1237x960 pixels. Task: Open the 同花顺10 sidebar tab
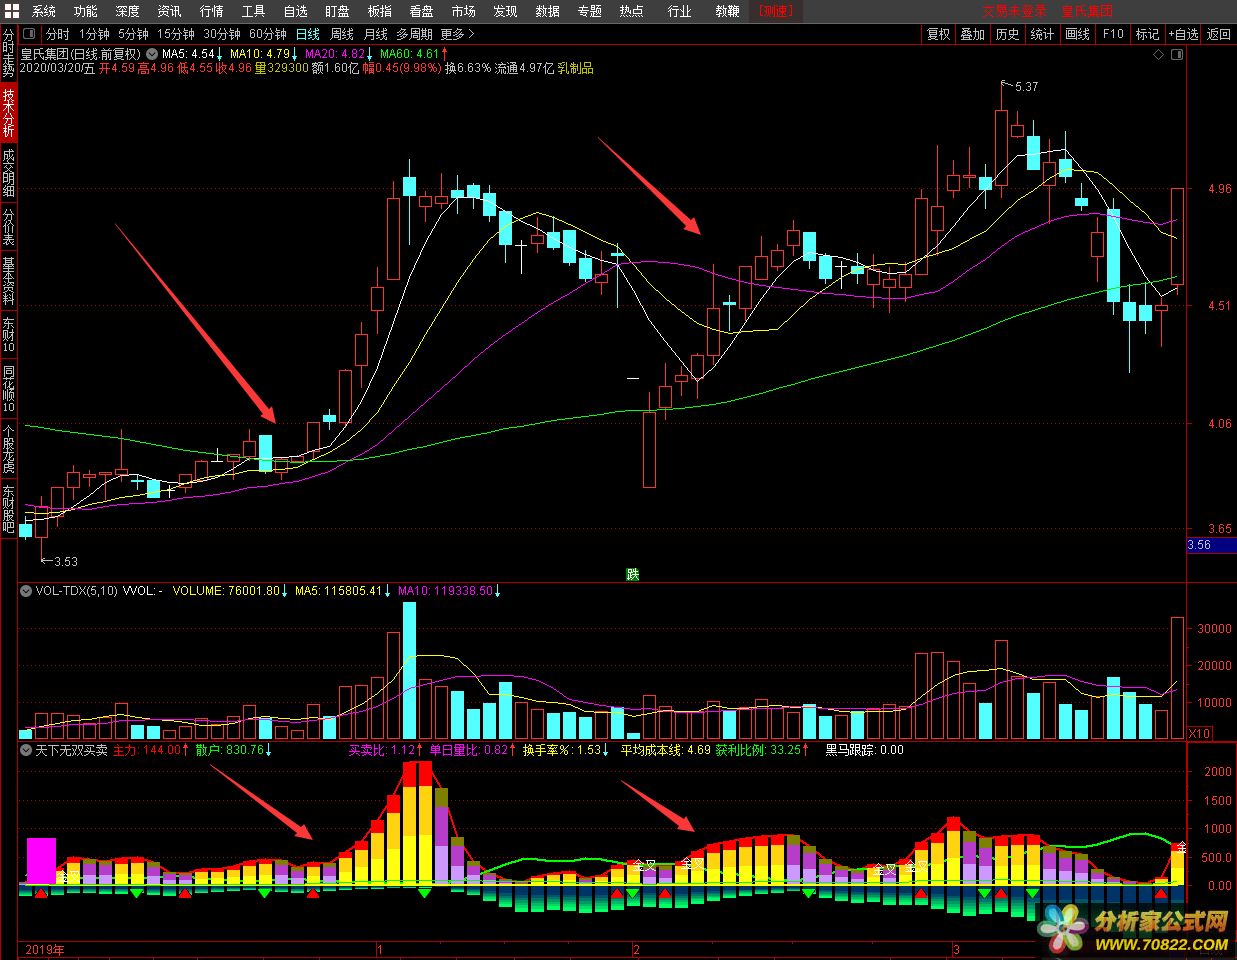pos(8,389)
